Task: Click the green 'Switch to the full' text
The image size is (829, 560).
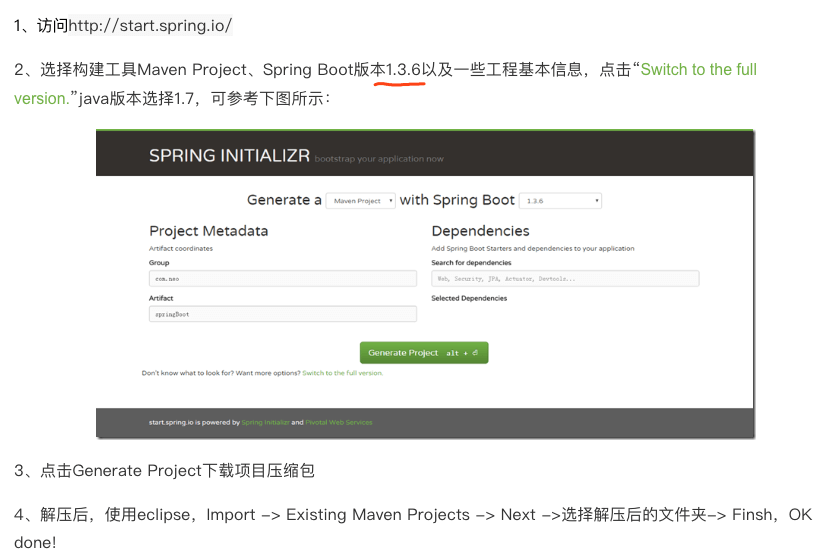Action: click(x=698, y=69)
